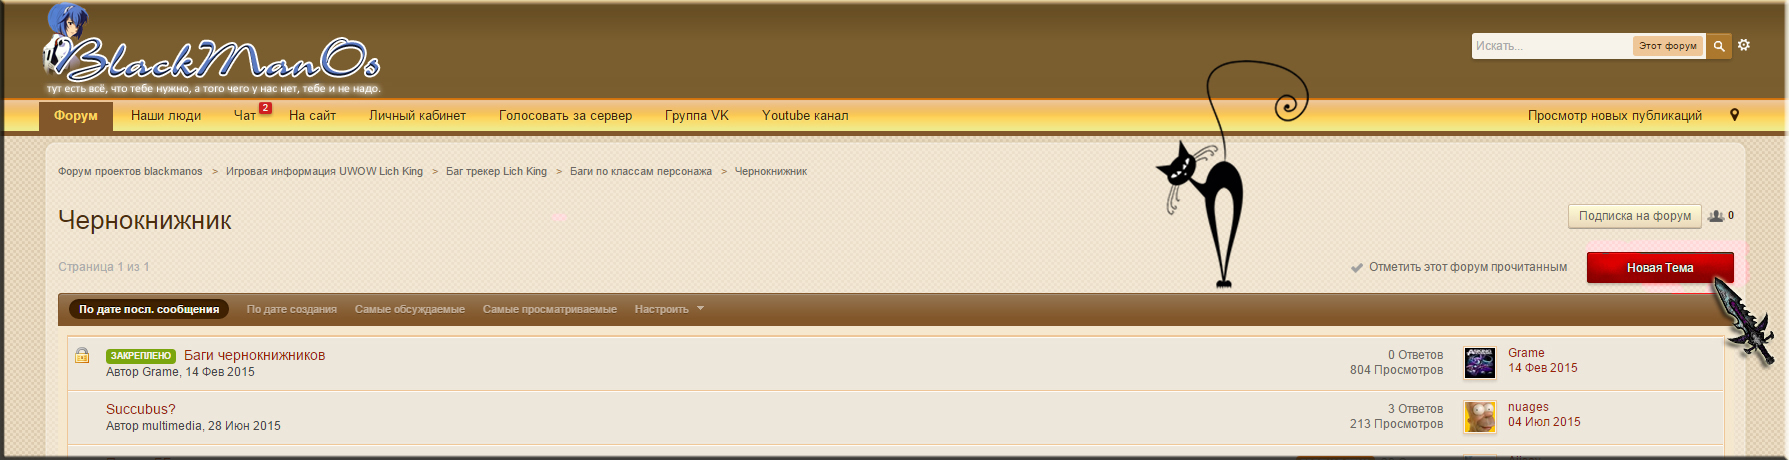Open the 'Чат' menu item
Screen dimensions: 1789x460
click(x=245, y=116)
